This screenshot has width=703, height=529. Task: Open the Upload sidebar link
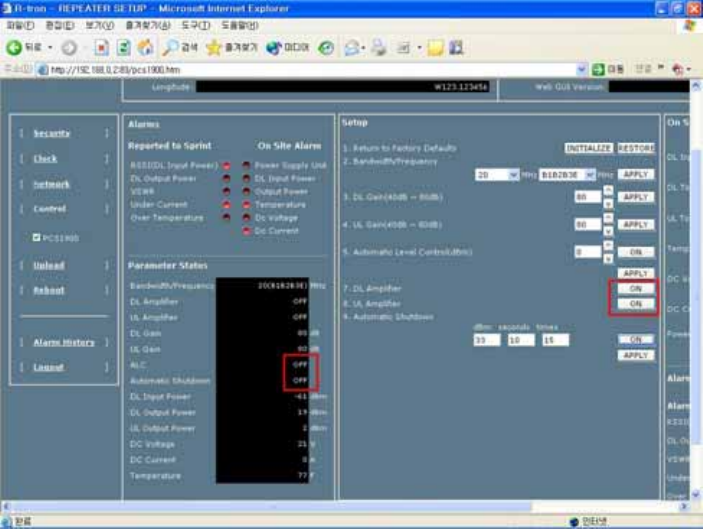(49, 265)
